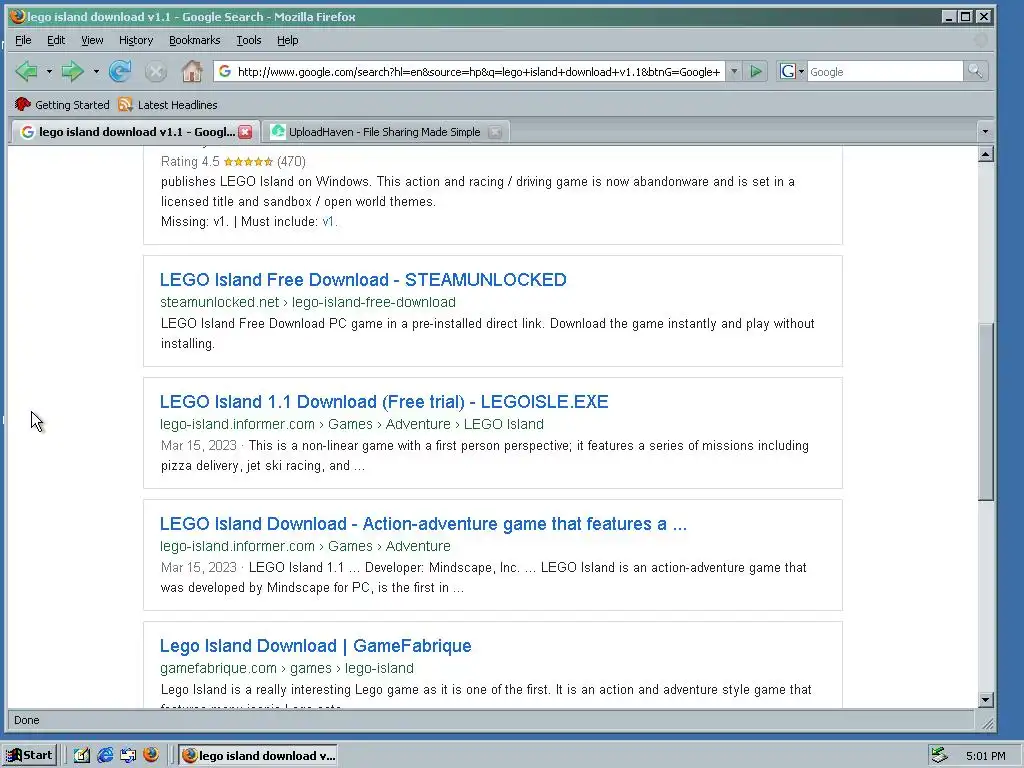Image resolution: width=1024 pixels, height=768 pixels.
Task: Launch Firefox from the quick launch bar
Action: (x=151, y=755)
